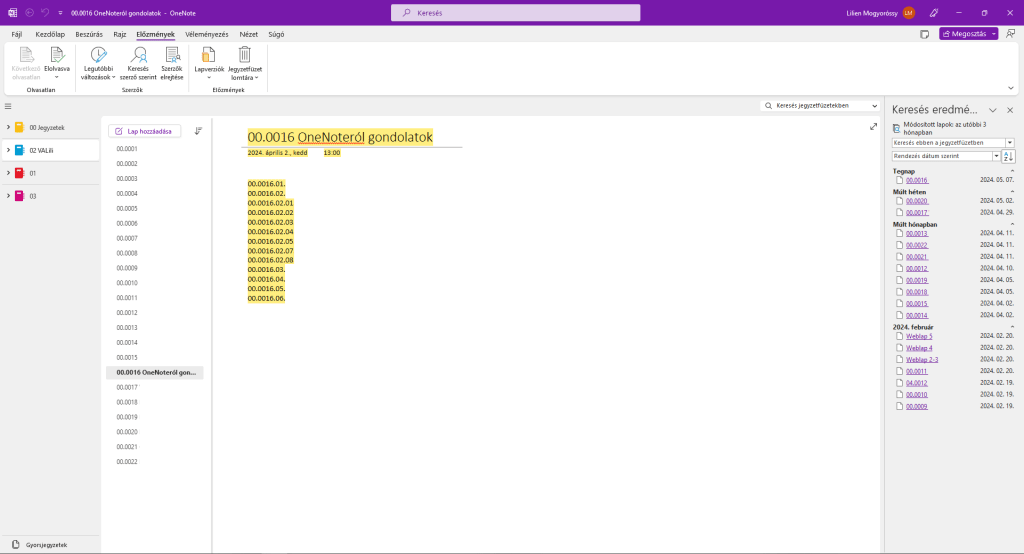The height and width of the screenshot is (554, 1024).
Task: Collapse the Tegnap results group
Action: (1012, 171)
